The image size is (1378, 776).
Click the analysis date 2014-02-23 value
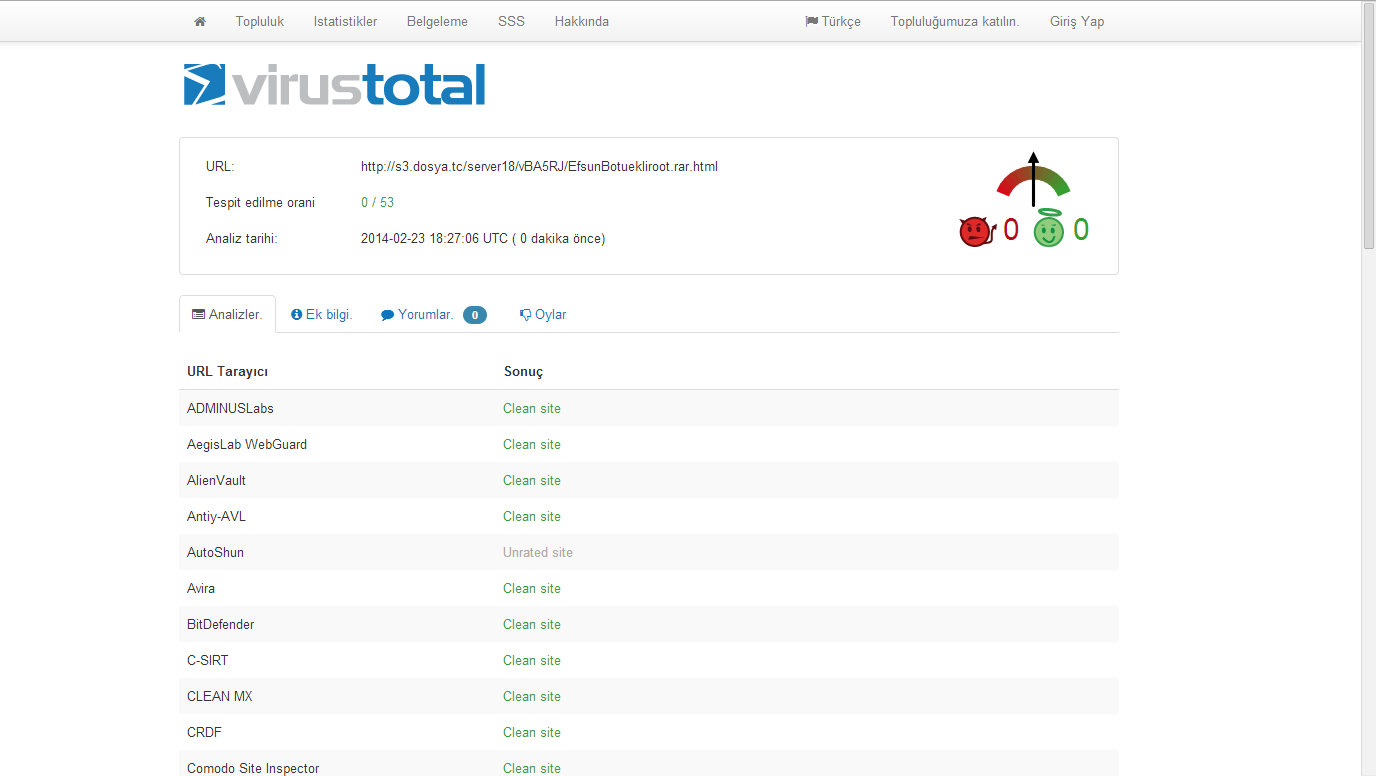point(483,239)
